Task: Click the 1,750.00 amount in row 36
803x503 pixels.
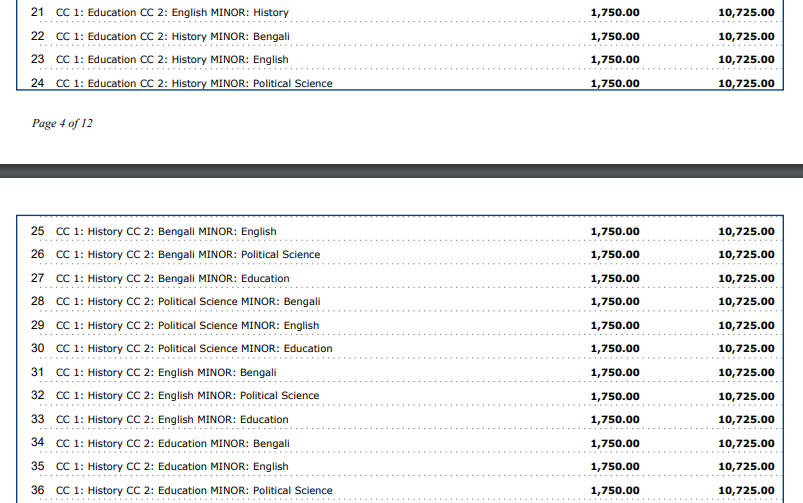Action: click(x=615, y=490)
